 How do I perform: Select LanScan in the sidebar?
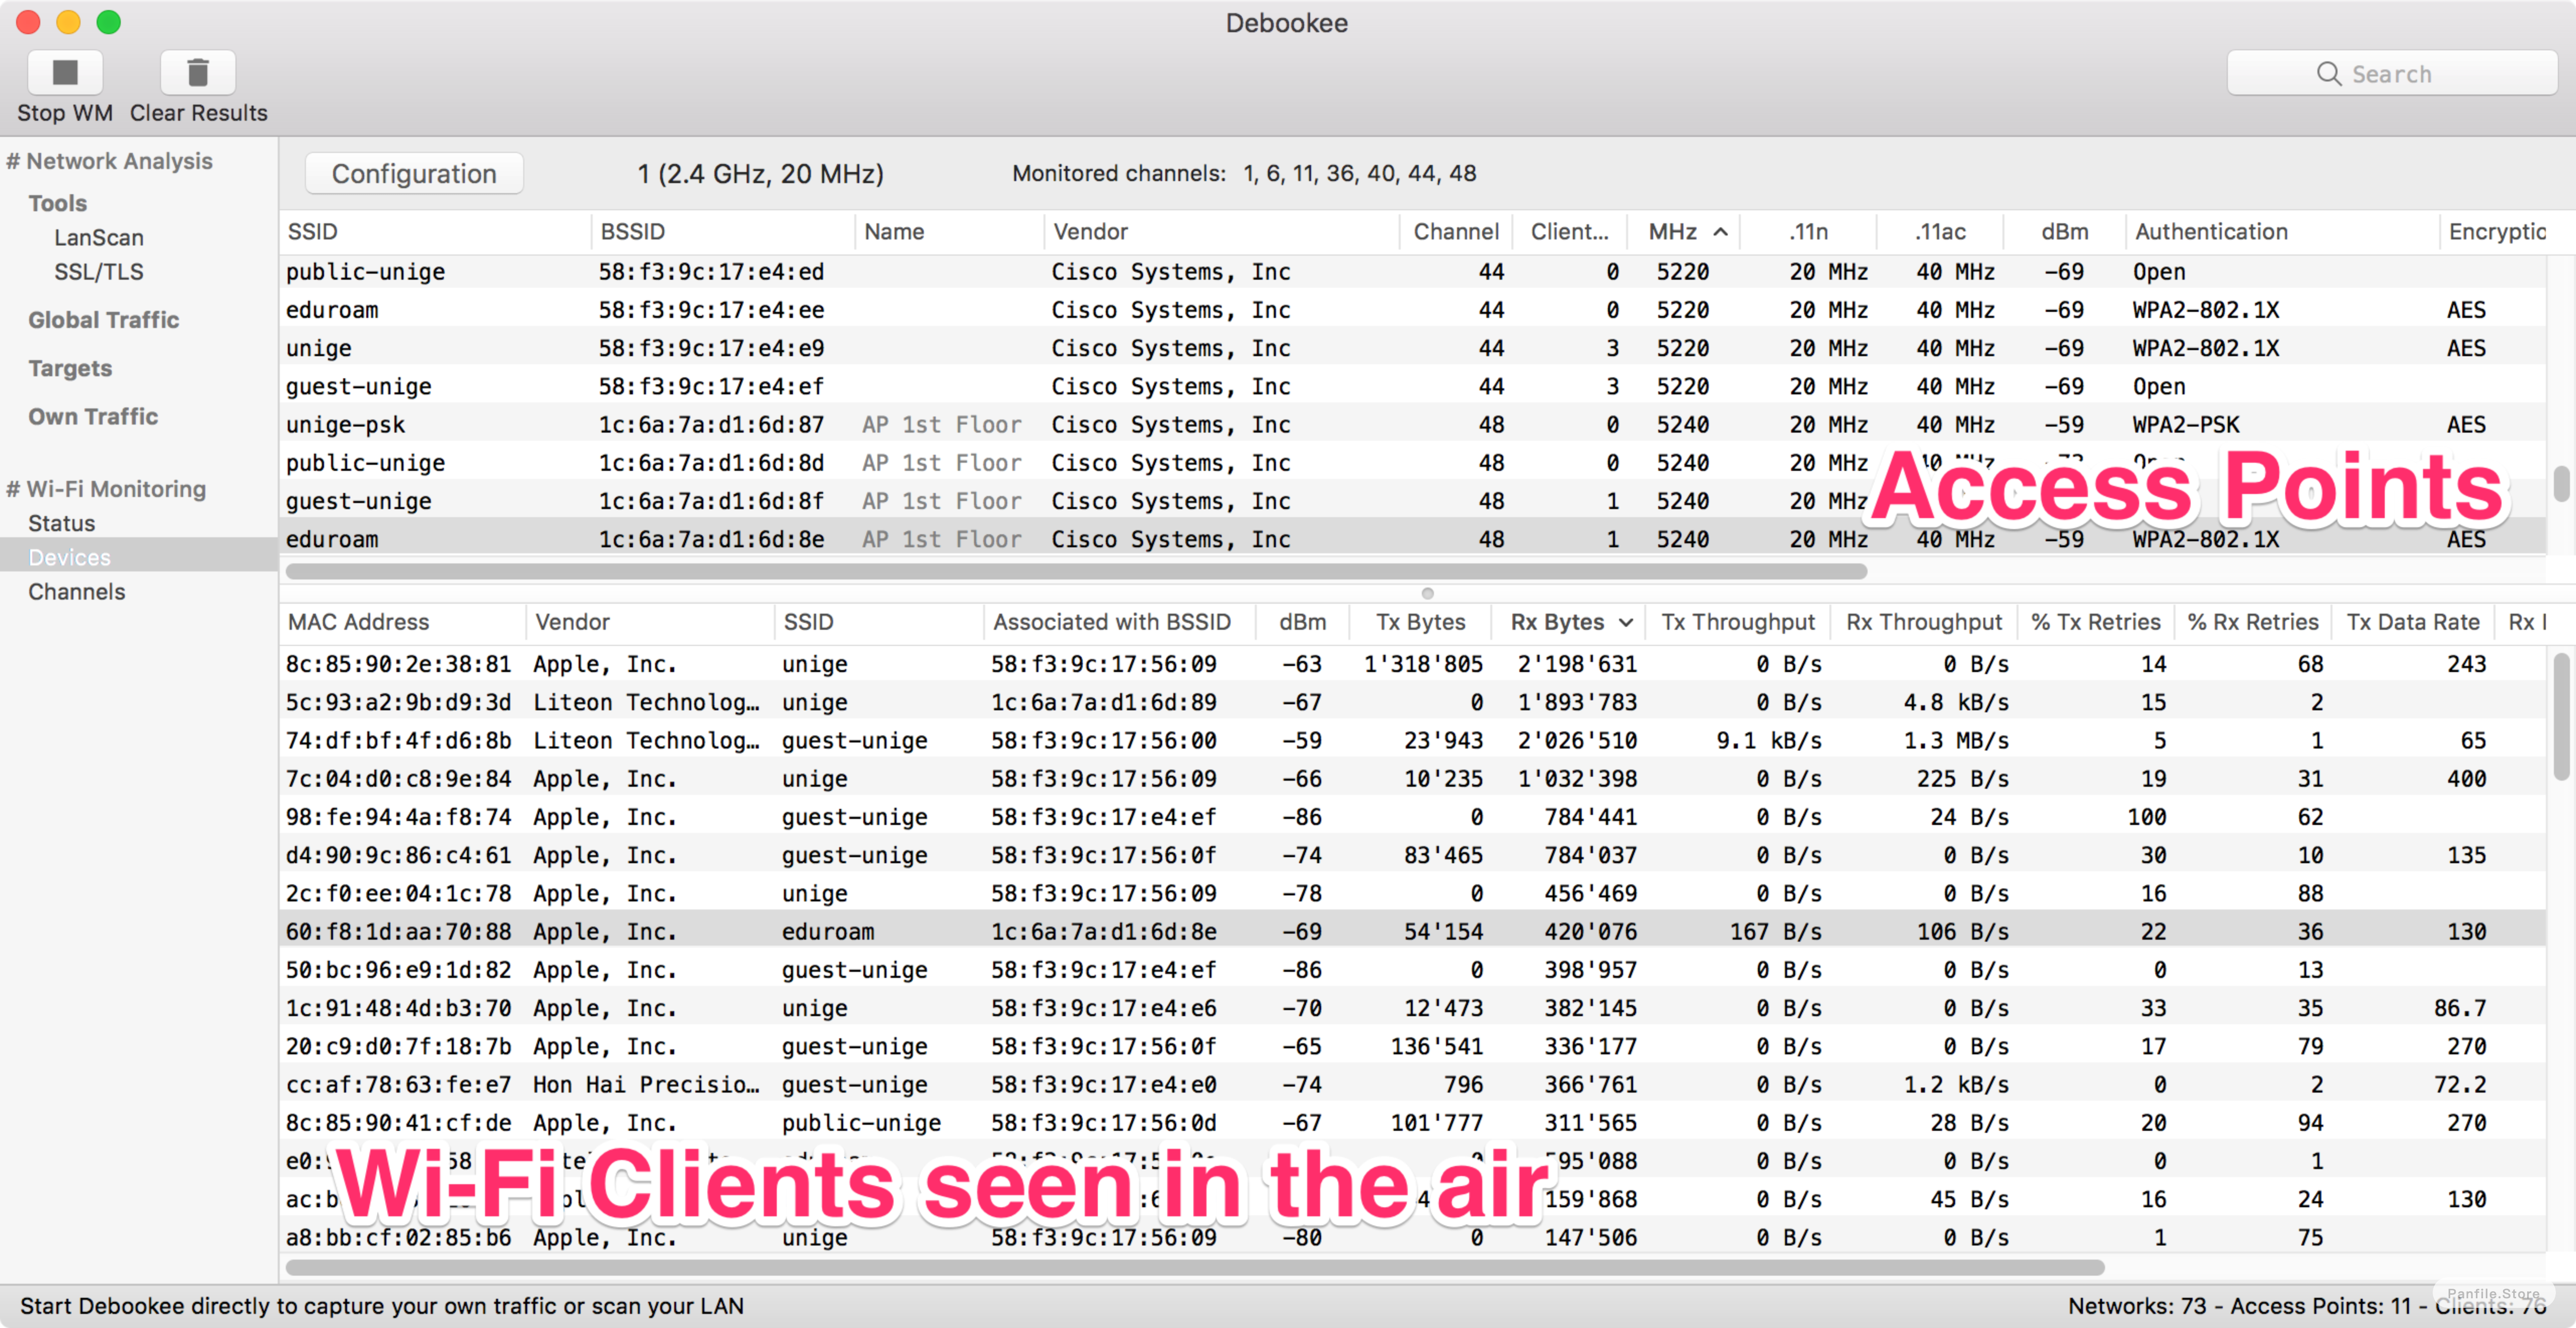tap(99, 237)
